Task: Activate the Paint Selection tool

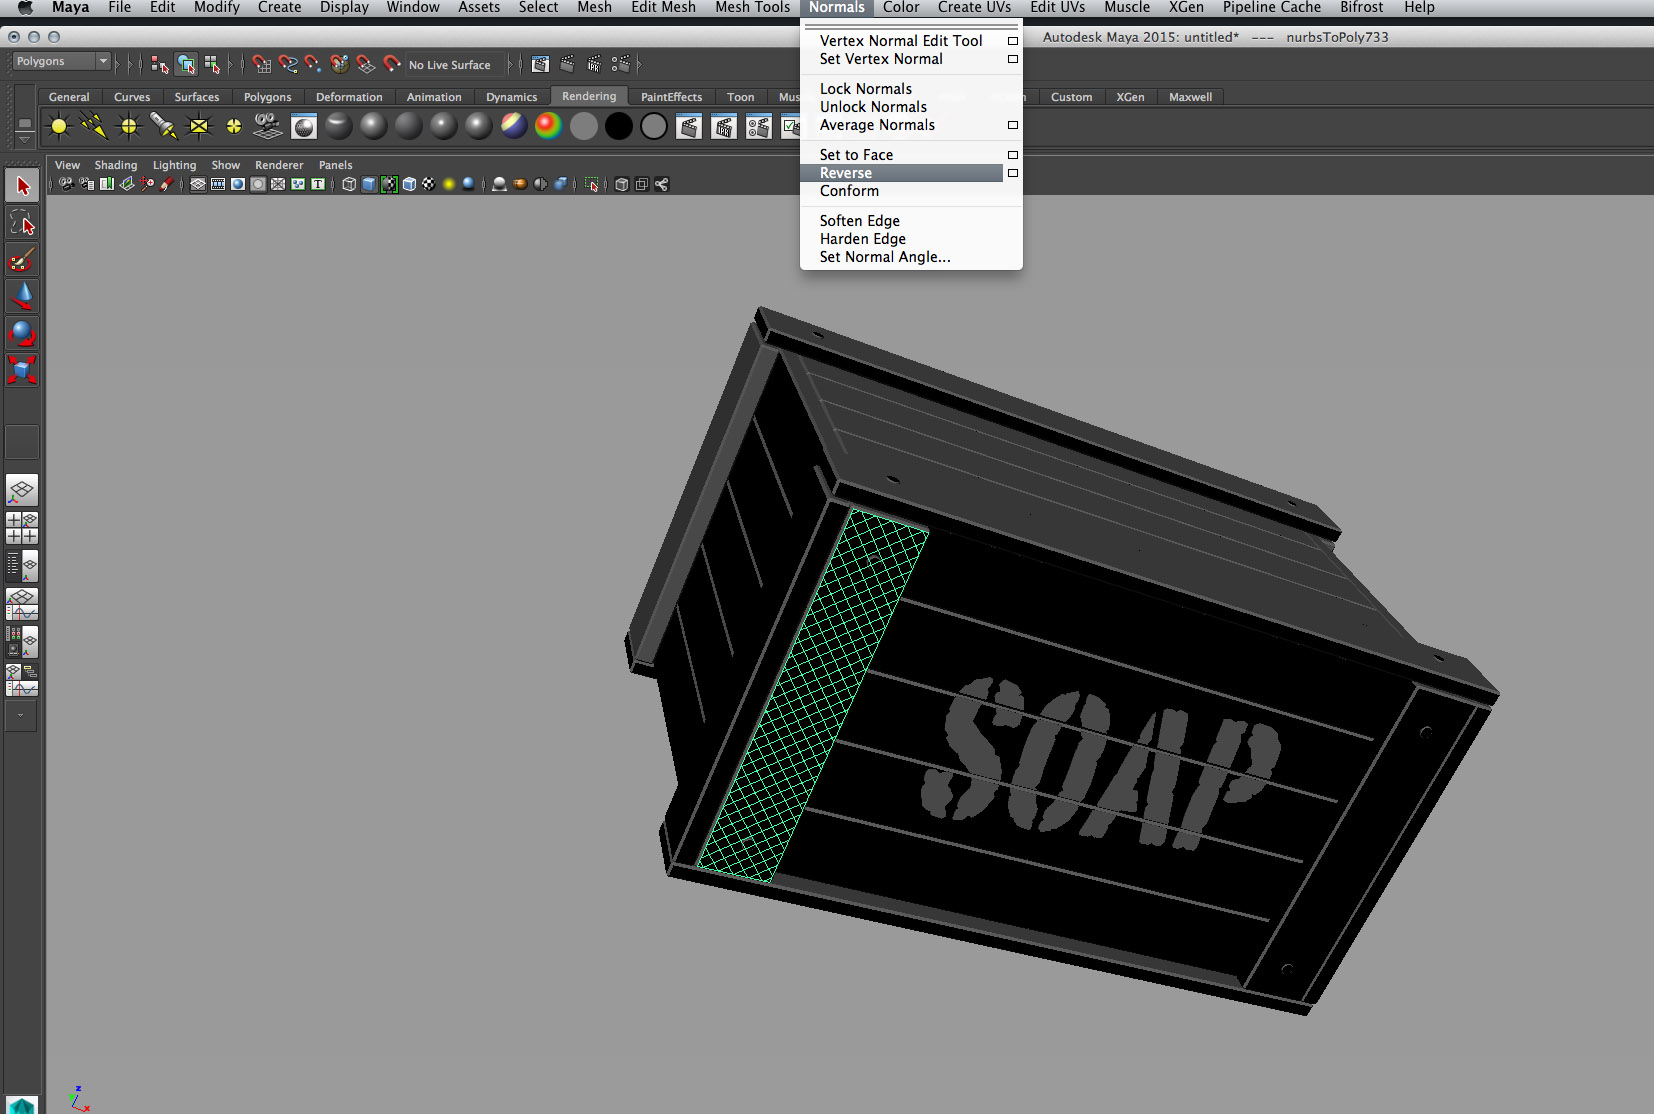Action: click(22, 260)
